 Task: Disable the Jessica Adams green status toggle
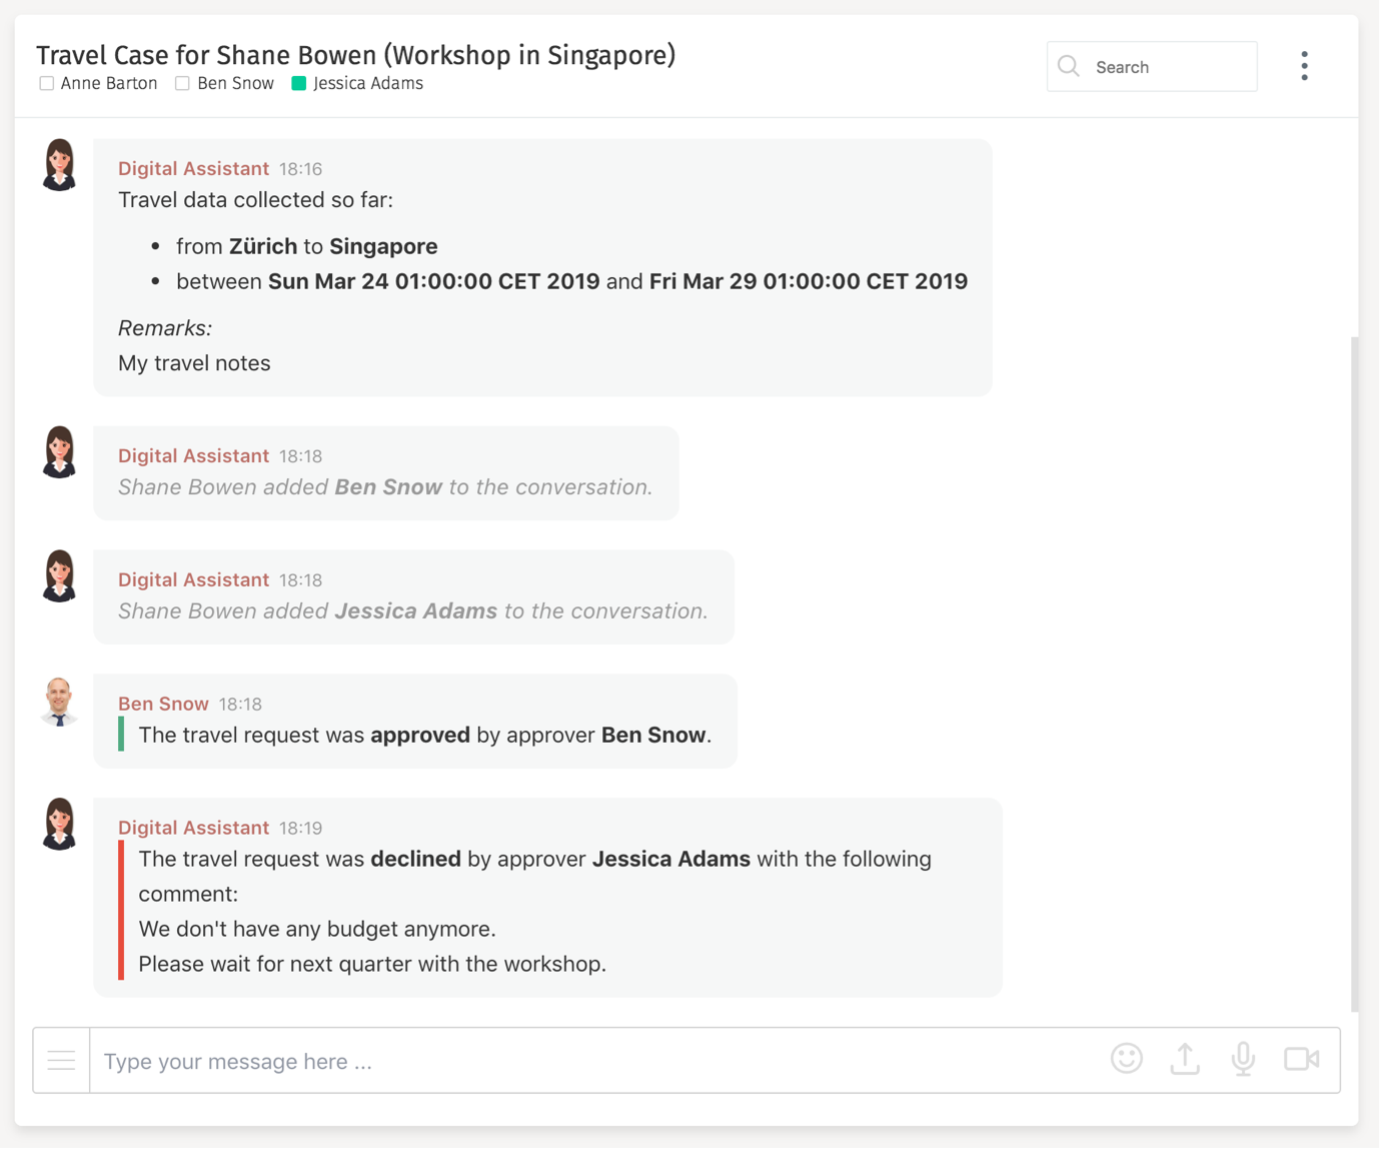click(x=297, y=84)
